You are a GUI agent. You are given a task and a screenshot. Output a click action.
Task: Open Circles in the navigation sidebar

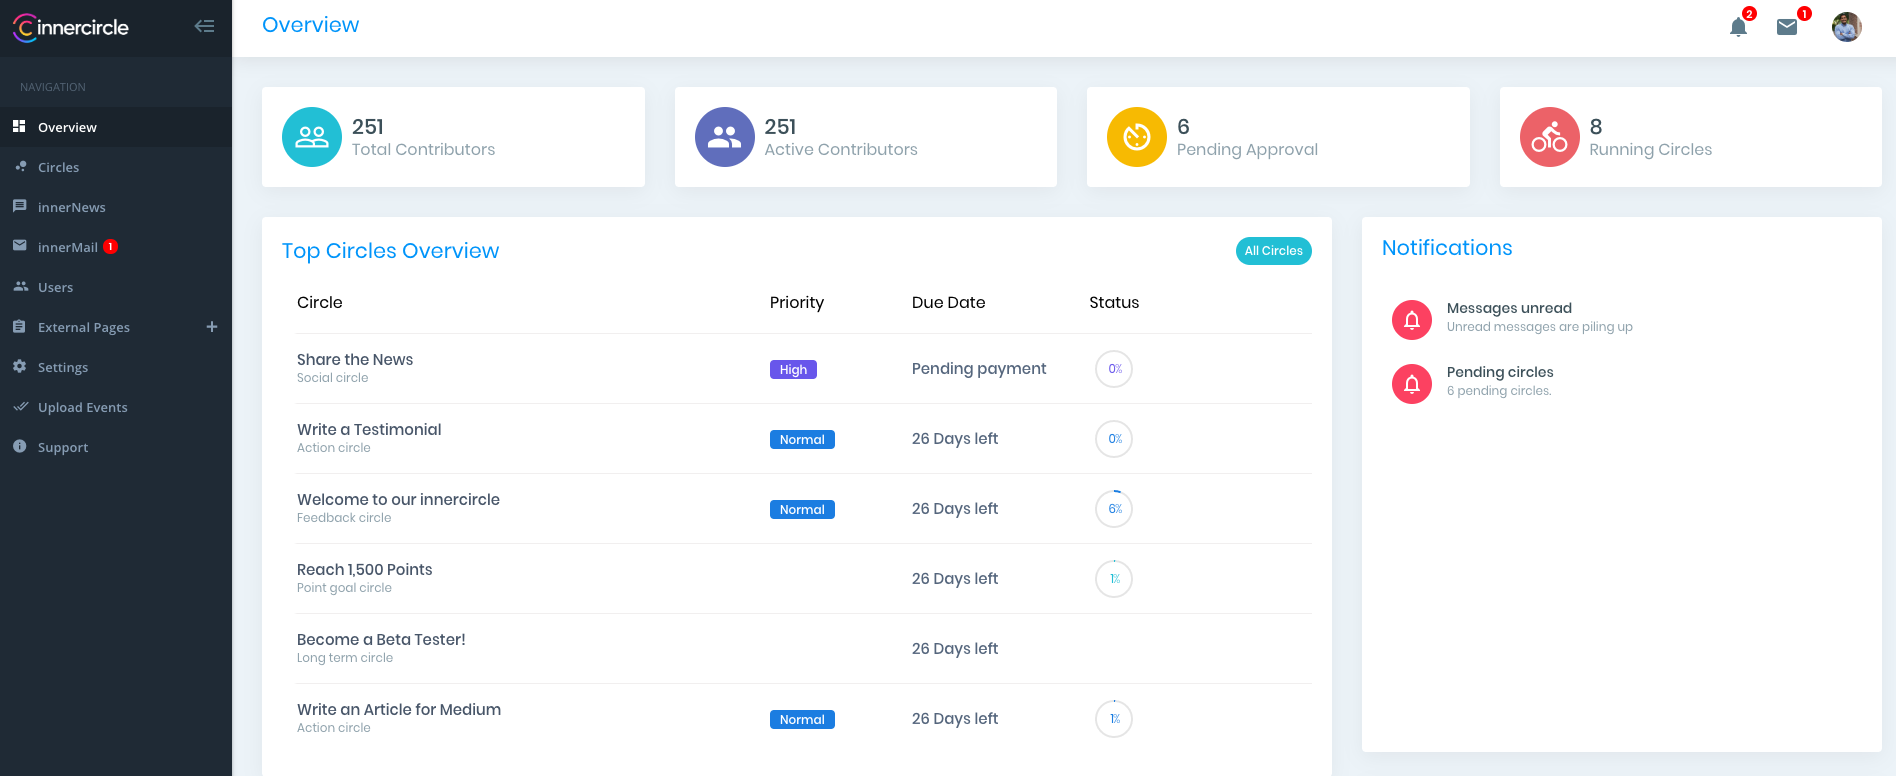[x=58, y=167]
